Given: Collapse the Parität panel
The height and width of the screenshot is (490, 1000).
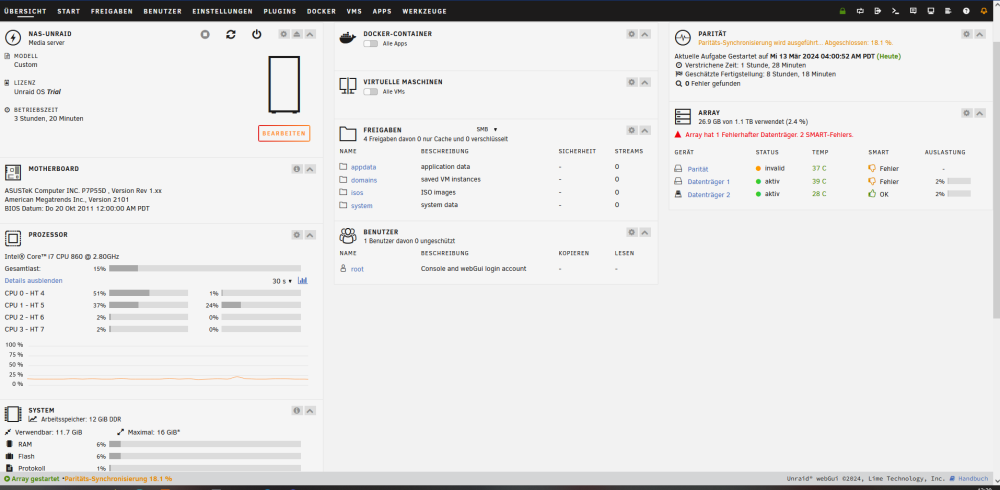Looking at the screenshot, I should click(980, 34).
